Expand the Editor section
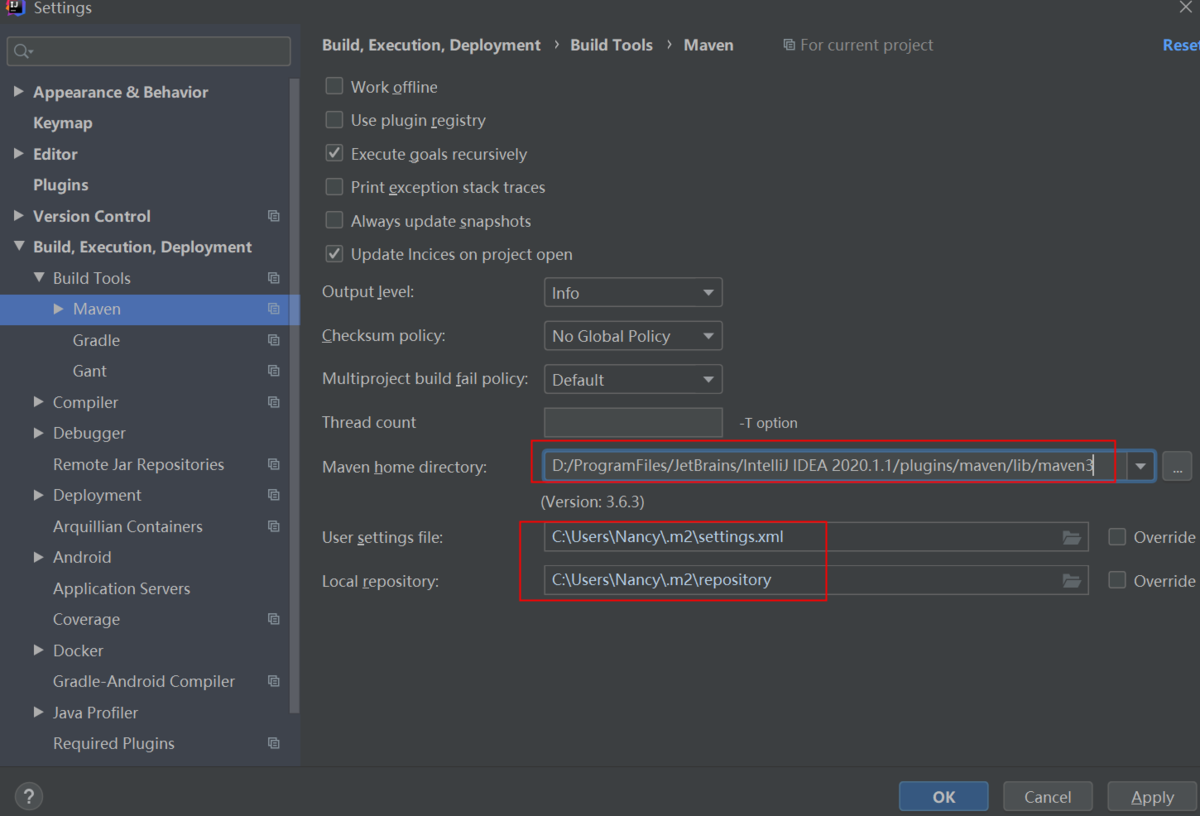This screenshot has height=816, width=1200. pos(18,153)
